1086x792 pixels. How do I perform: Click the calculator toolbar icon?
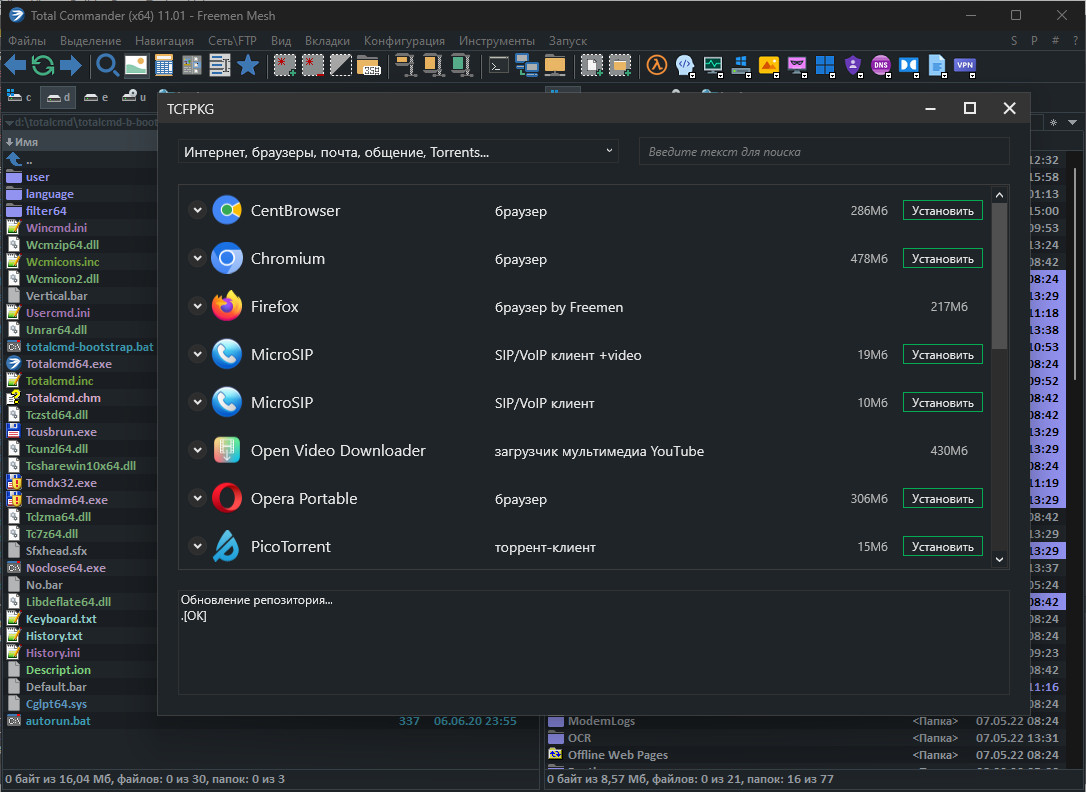[x=164, y=66]
